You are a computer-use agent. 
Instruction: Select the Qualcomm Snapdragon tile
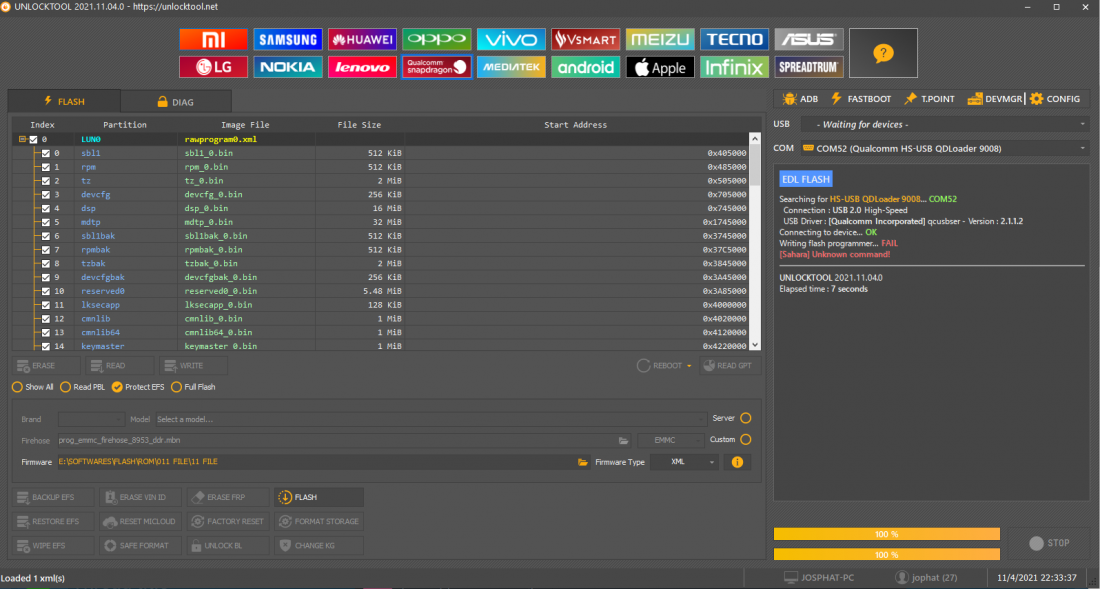coord(436,67)
